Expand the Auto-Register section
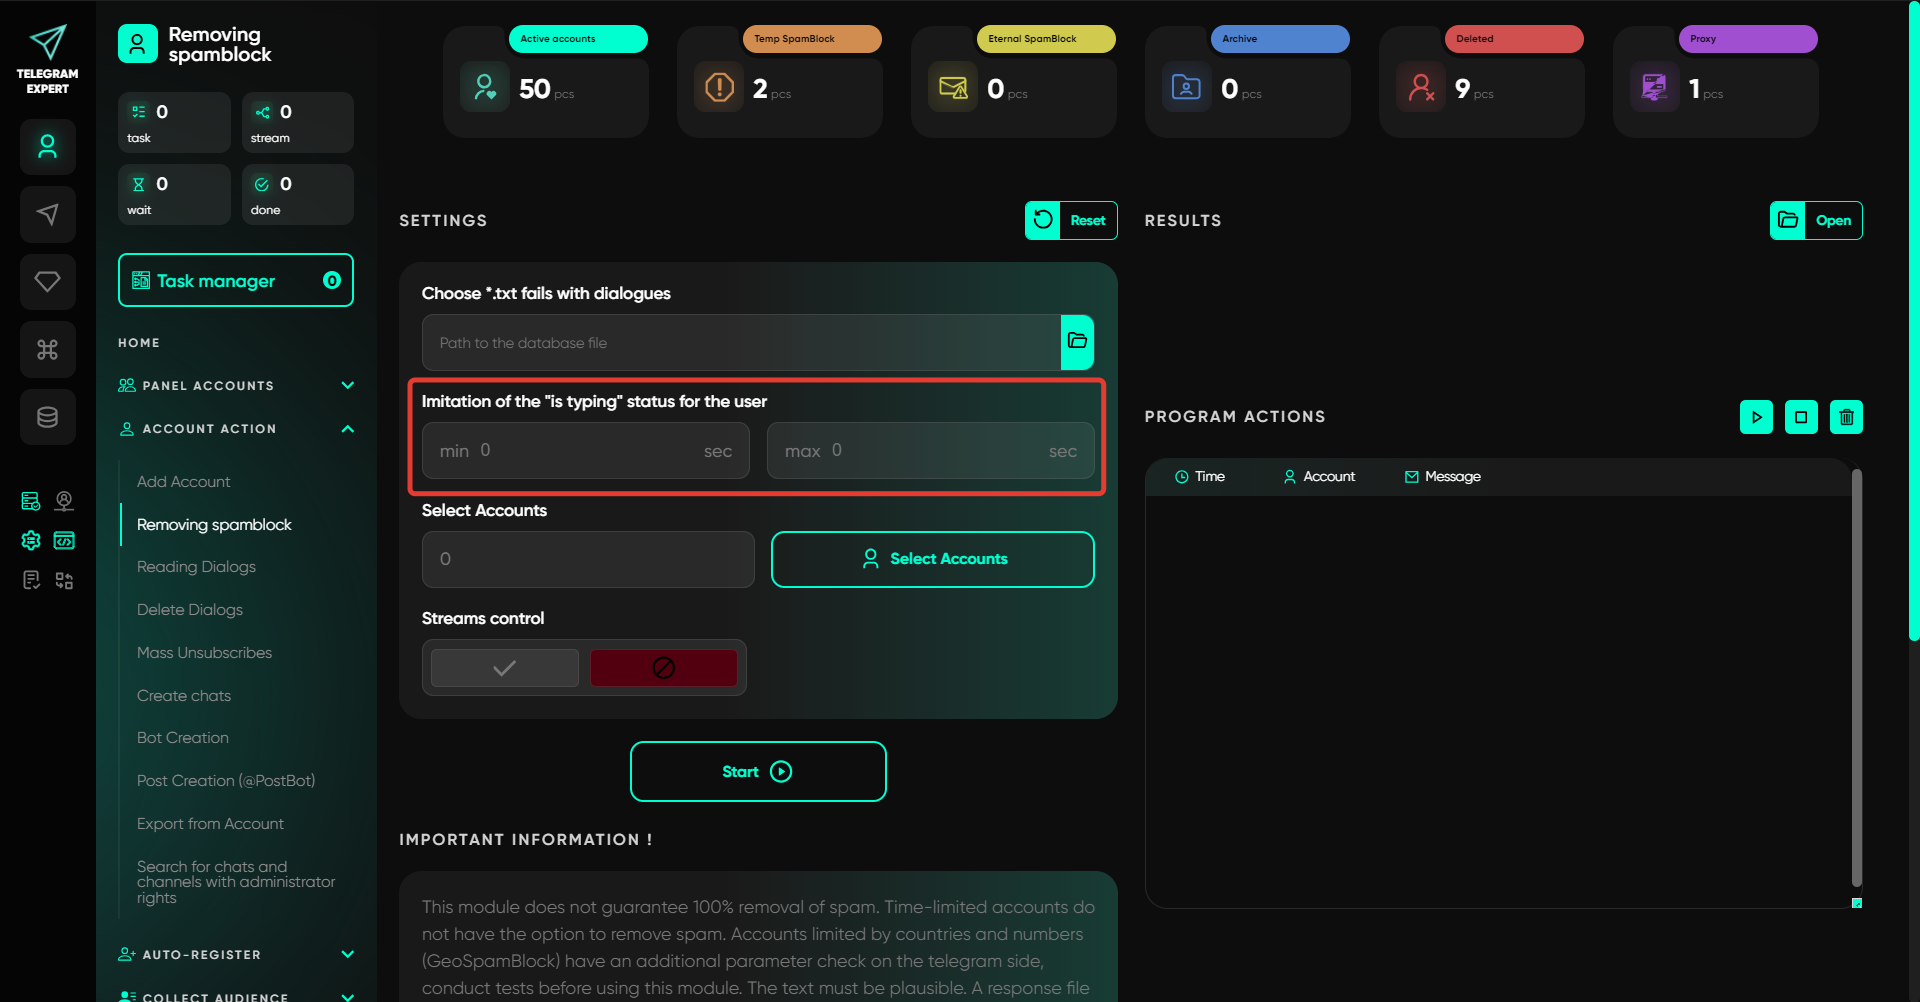This screenshot has height=1002, width=1920. (347, 954)
